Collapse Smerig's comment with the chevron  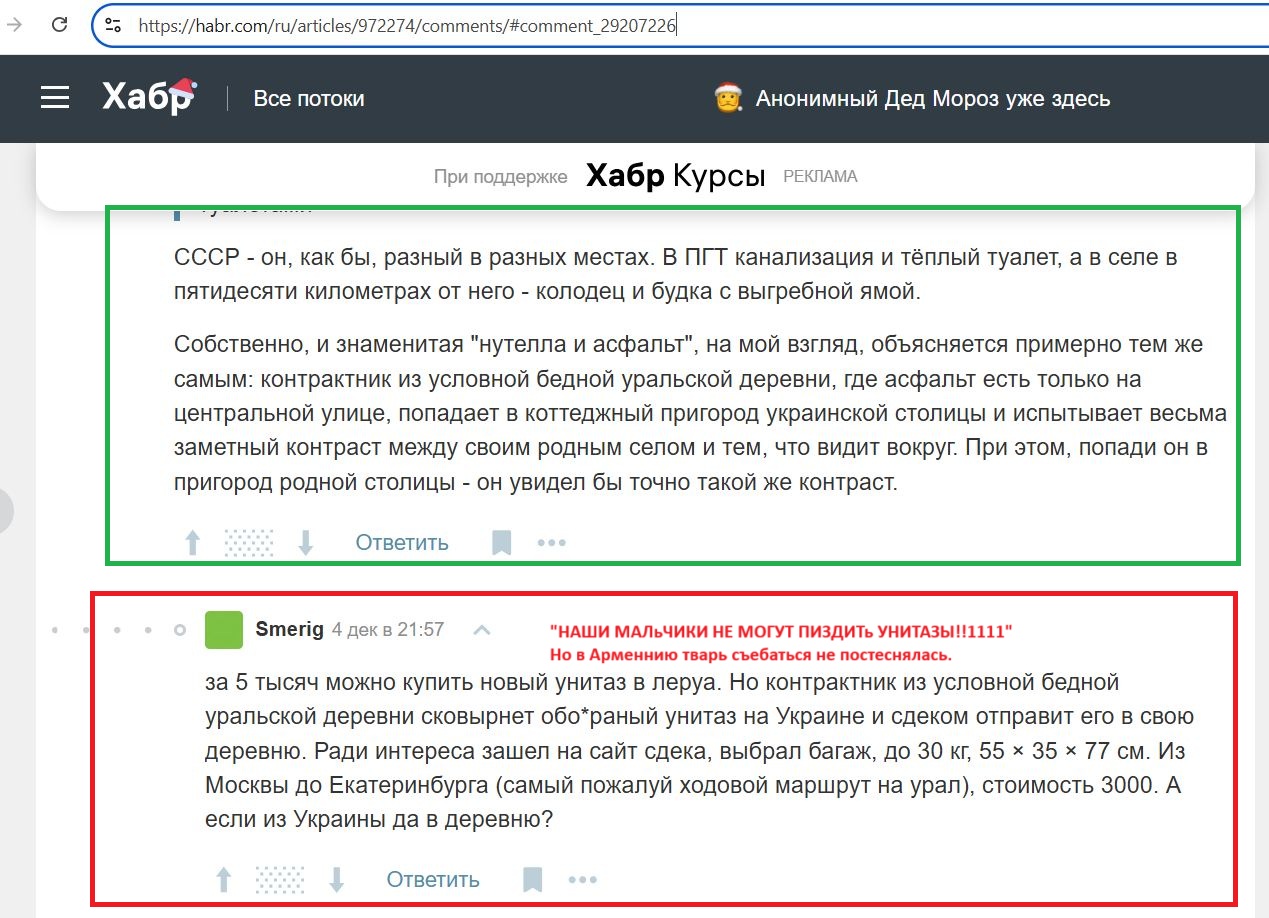483,630
